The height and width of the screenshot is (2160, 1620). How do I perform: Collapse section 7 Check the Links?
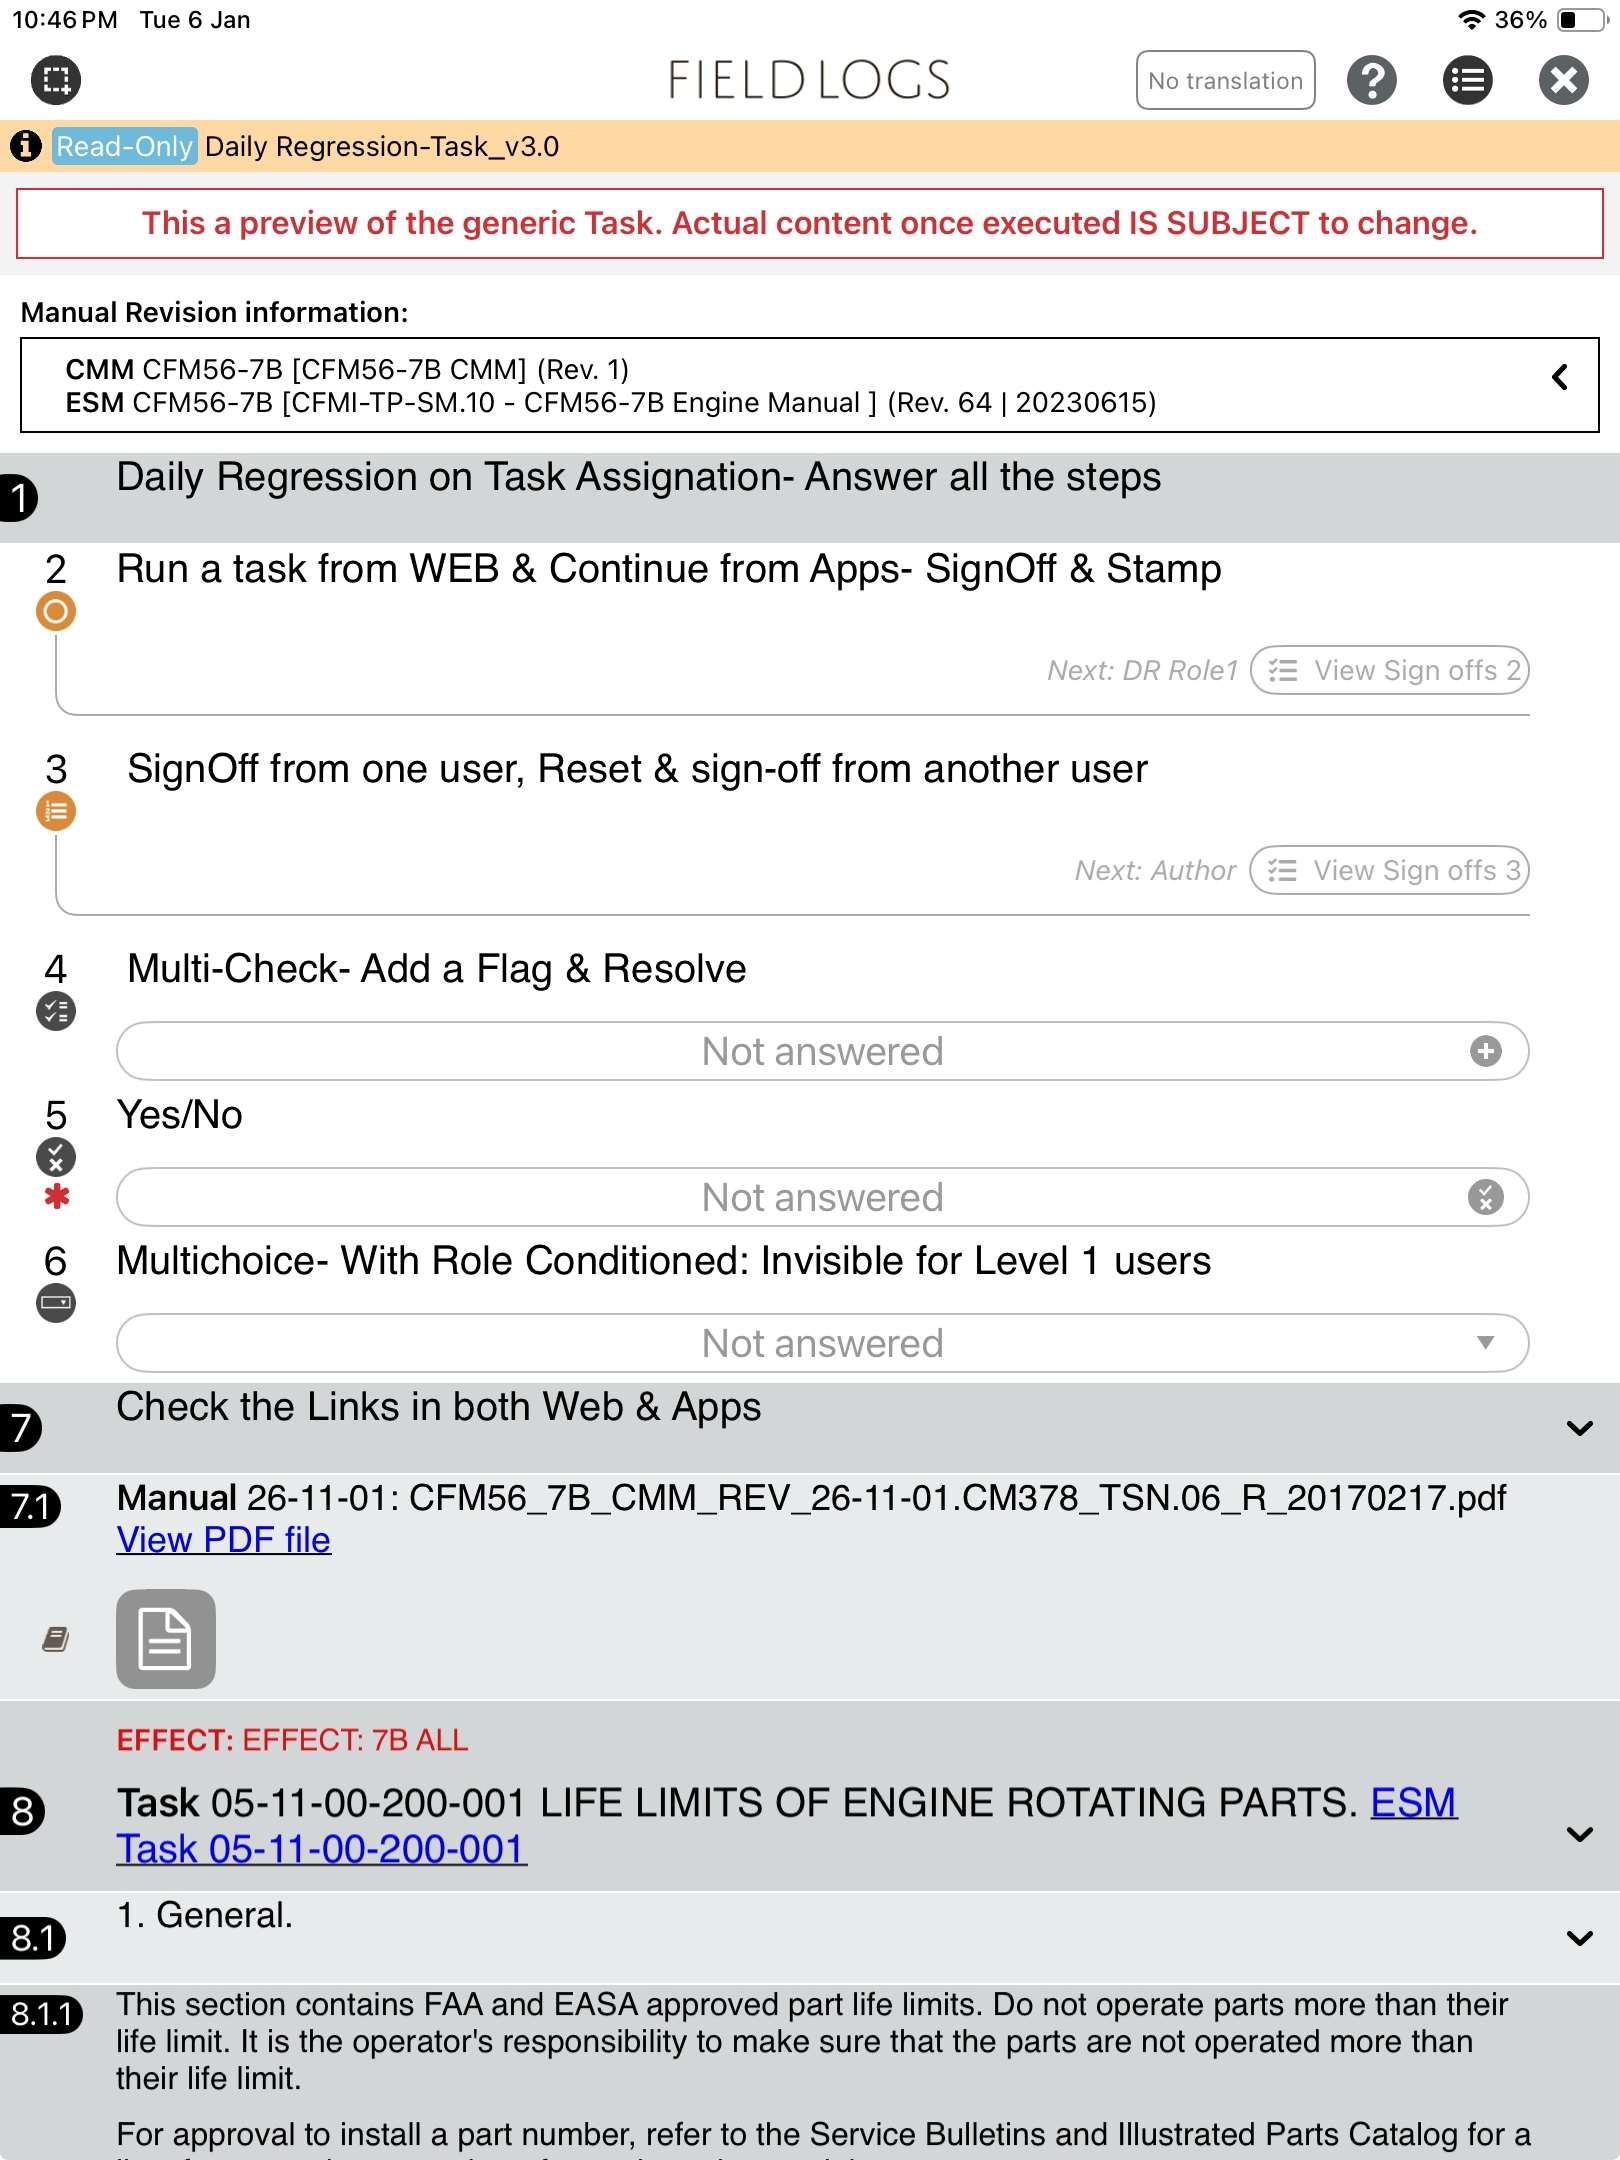tap(1579, 1428)
